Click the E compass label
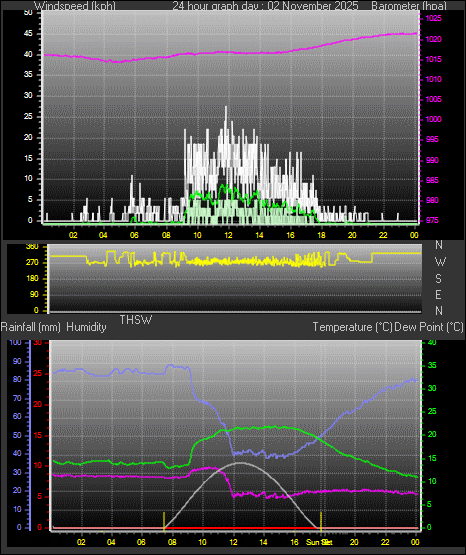The image size is (466, 555). tap(438, 294)
